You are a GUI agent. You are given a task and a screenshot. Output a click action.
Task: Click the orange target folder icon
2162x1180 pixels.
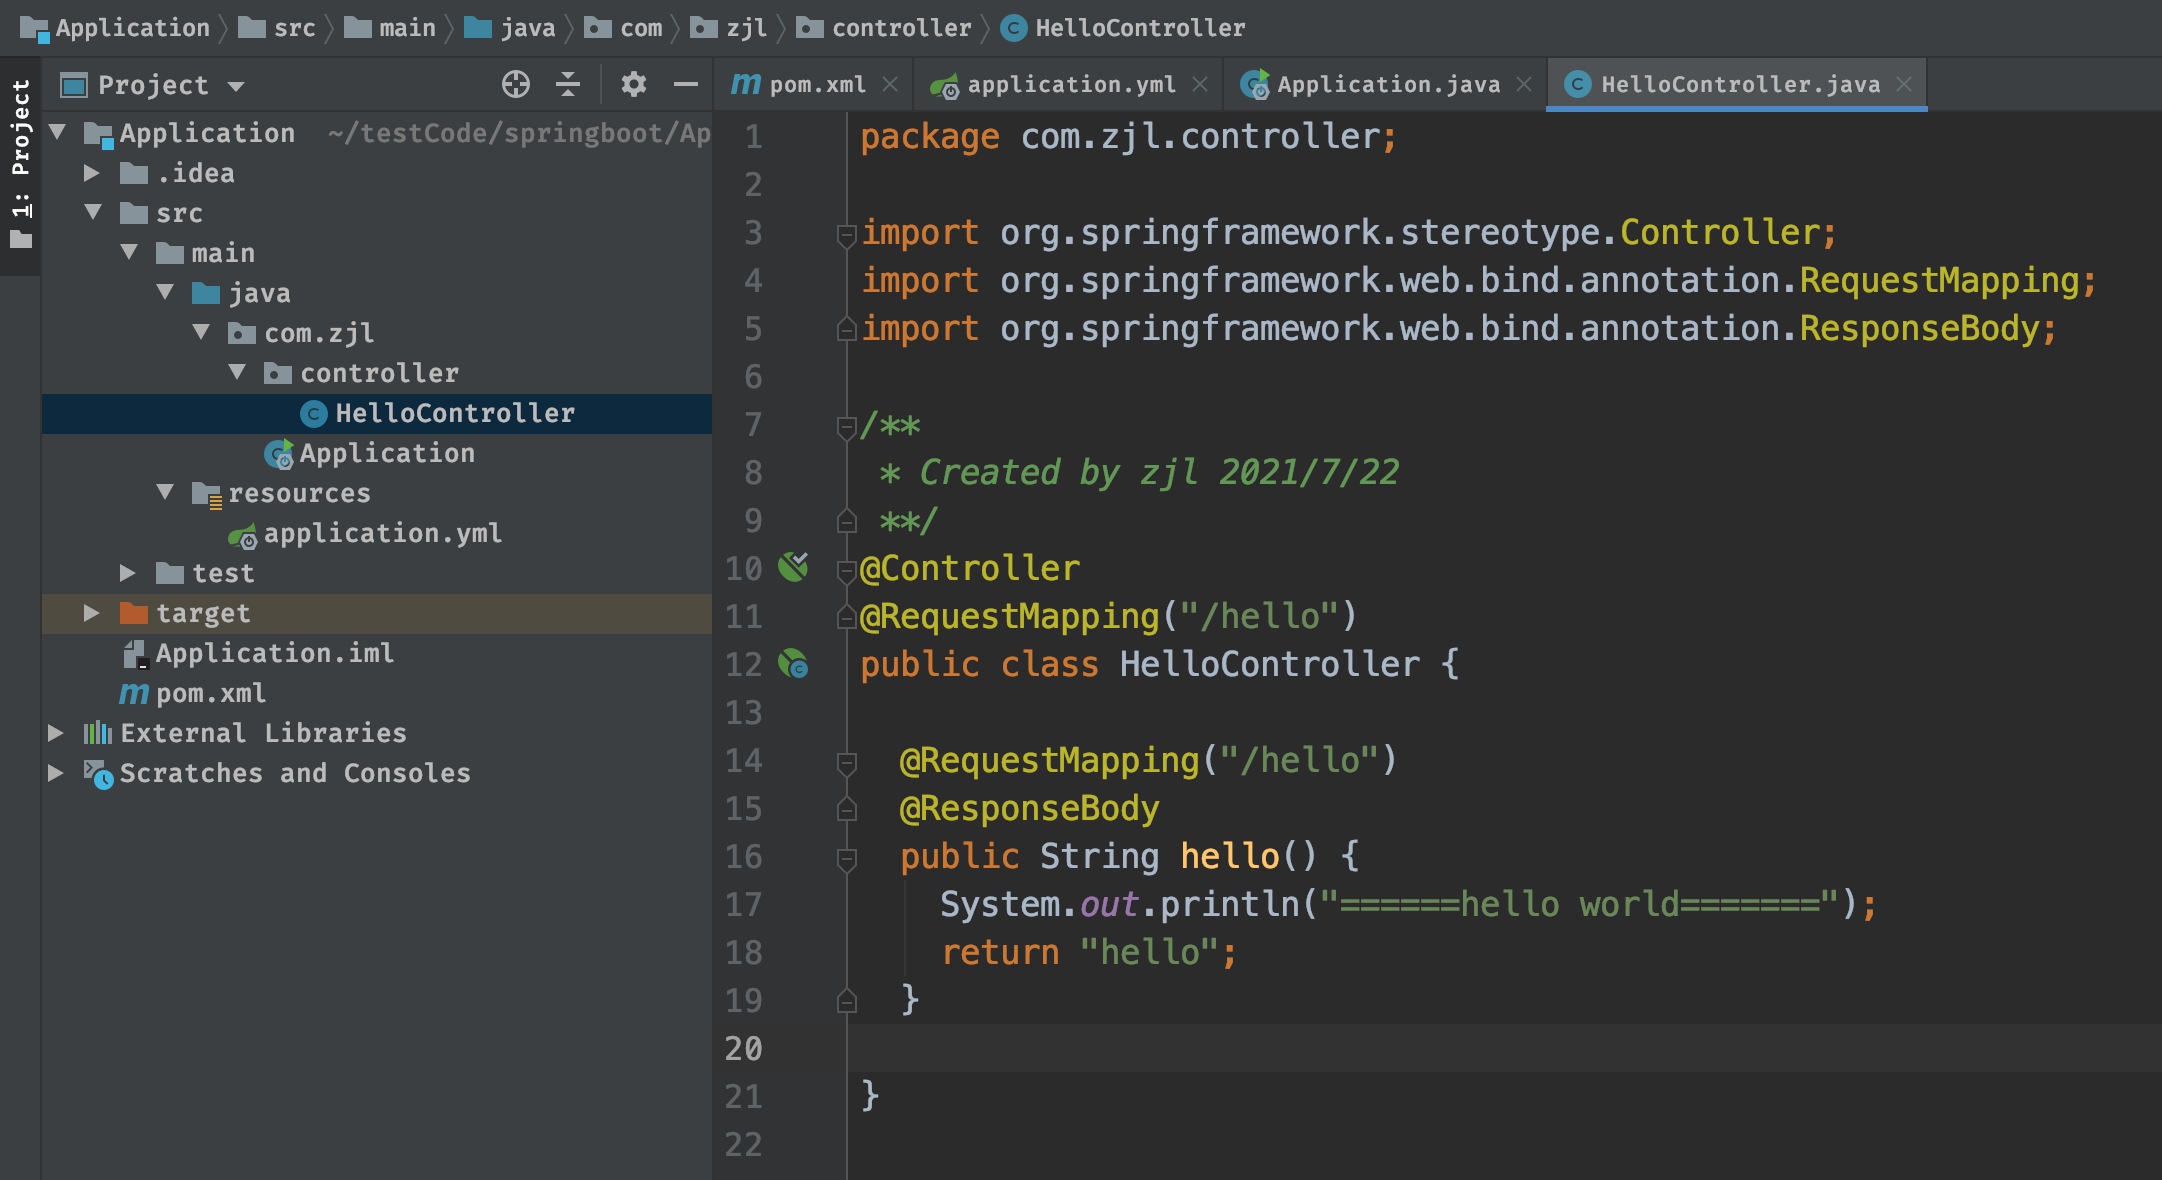[x=134, y=613]
